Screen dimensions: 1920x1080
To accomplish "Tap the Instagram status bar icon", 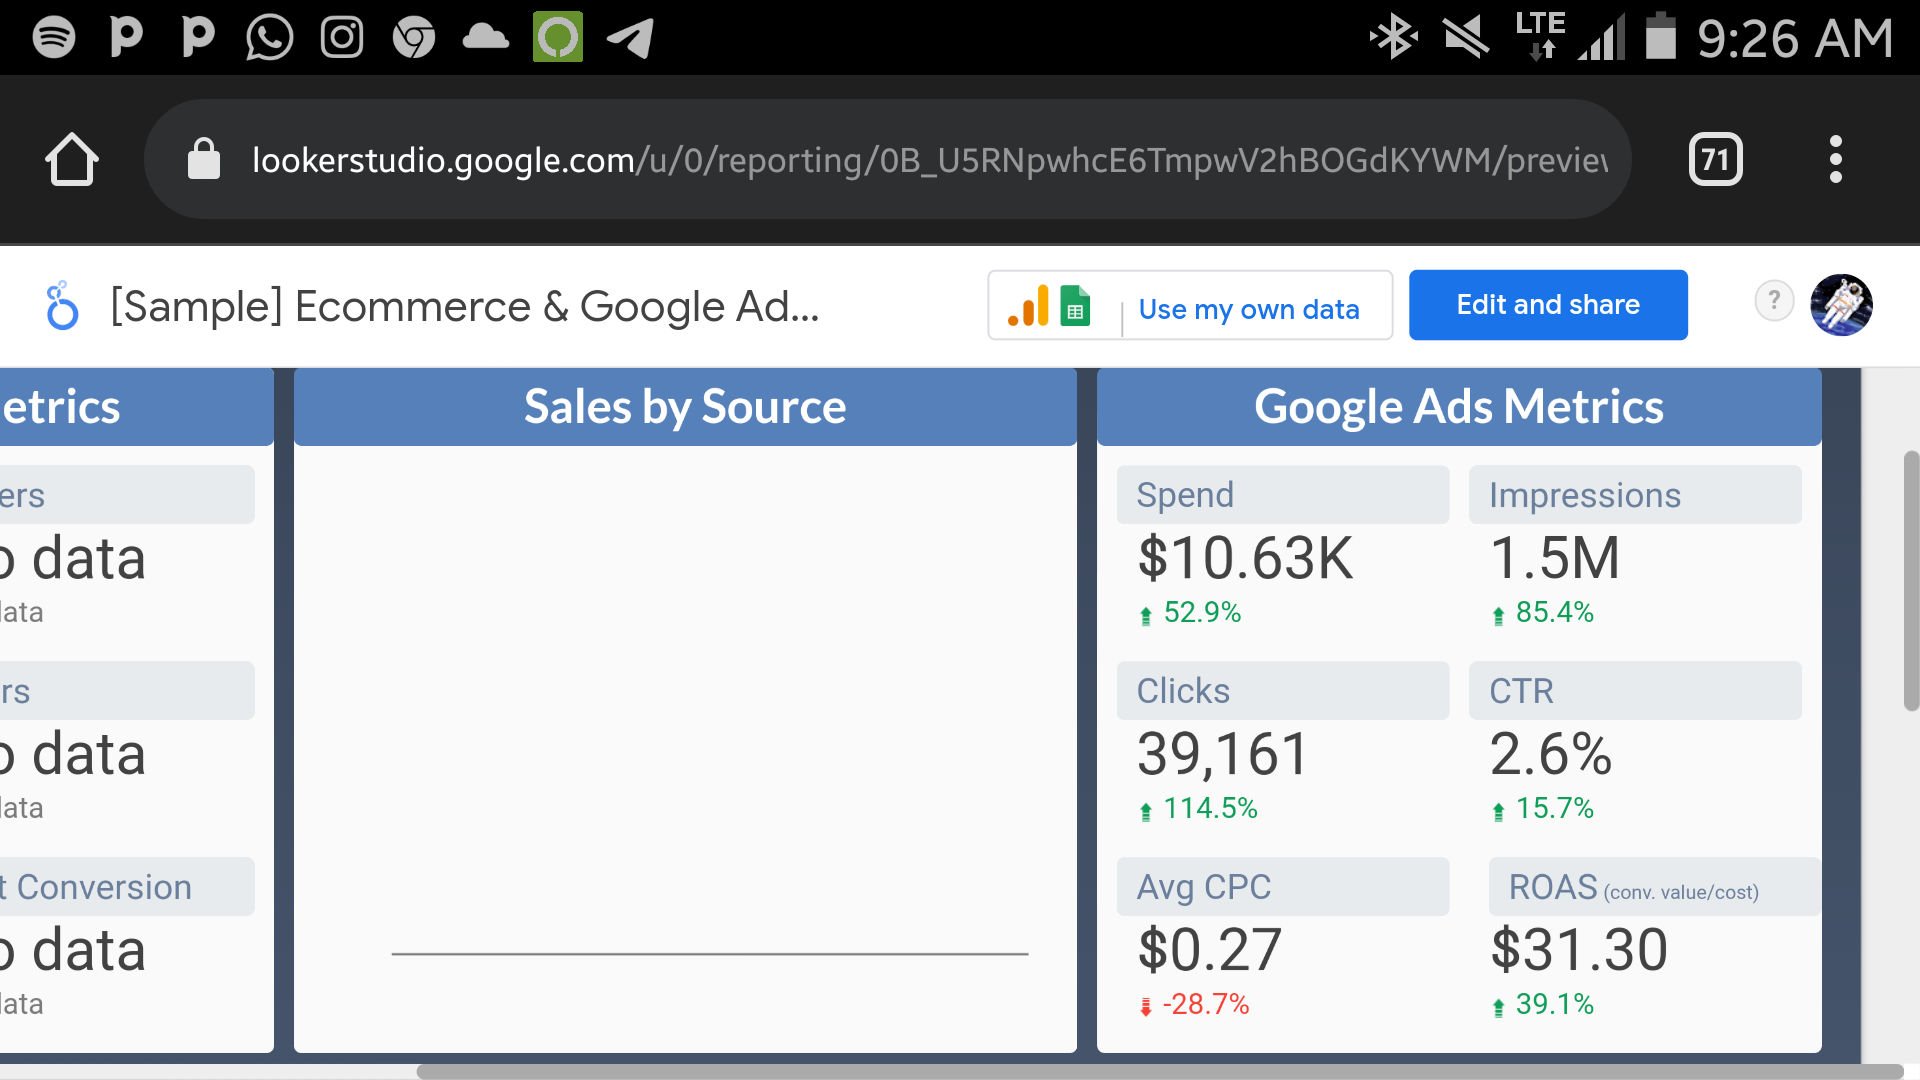I will [342, 38].
